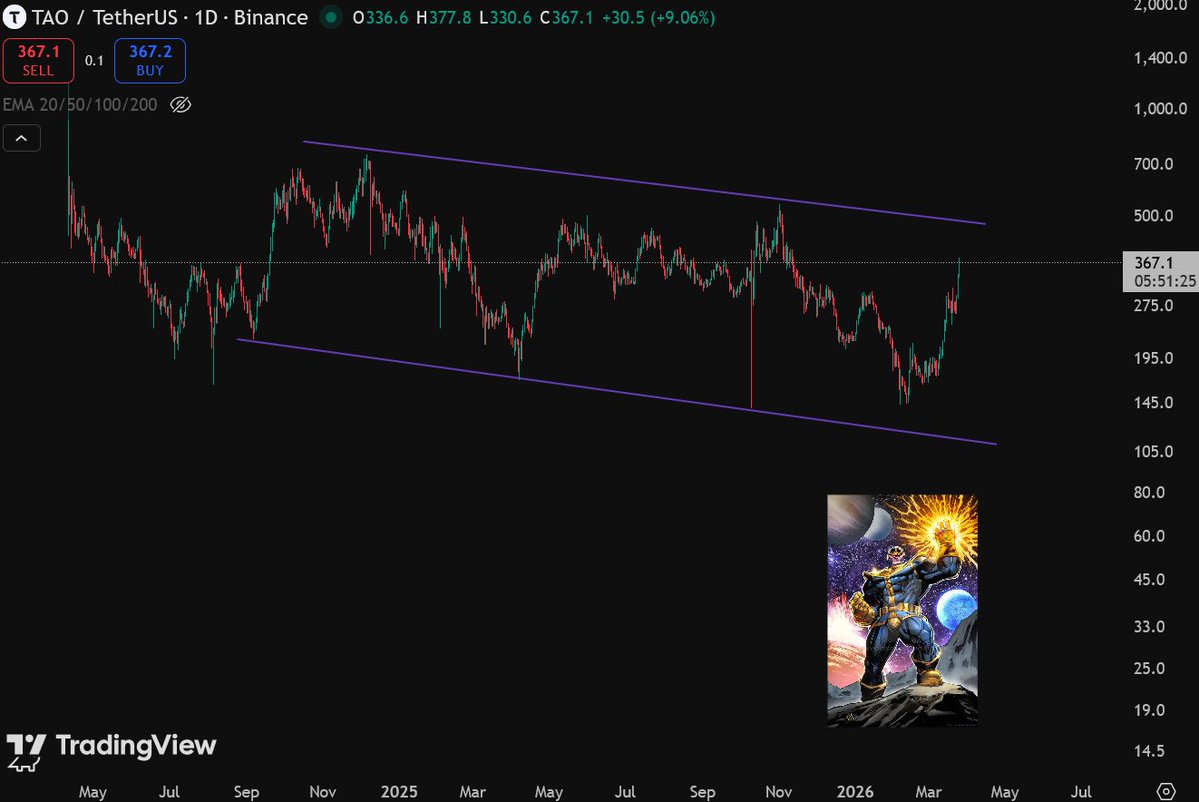Select the Thanos image on the chart
1199x802 pixels.
pos(902,610)
